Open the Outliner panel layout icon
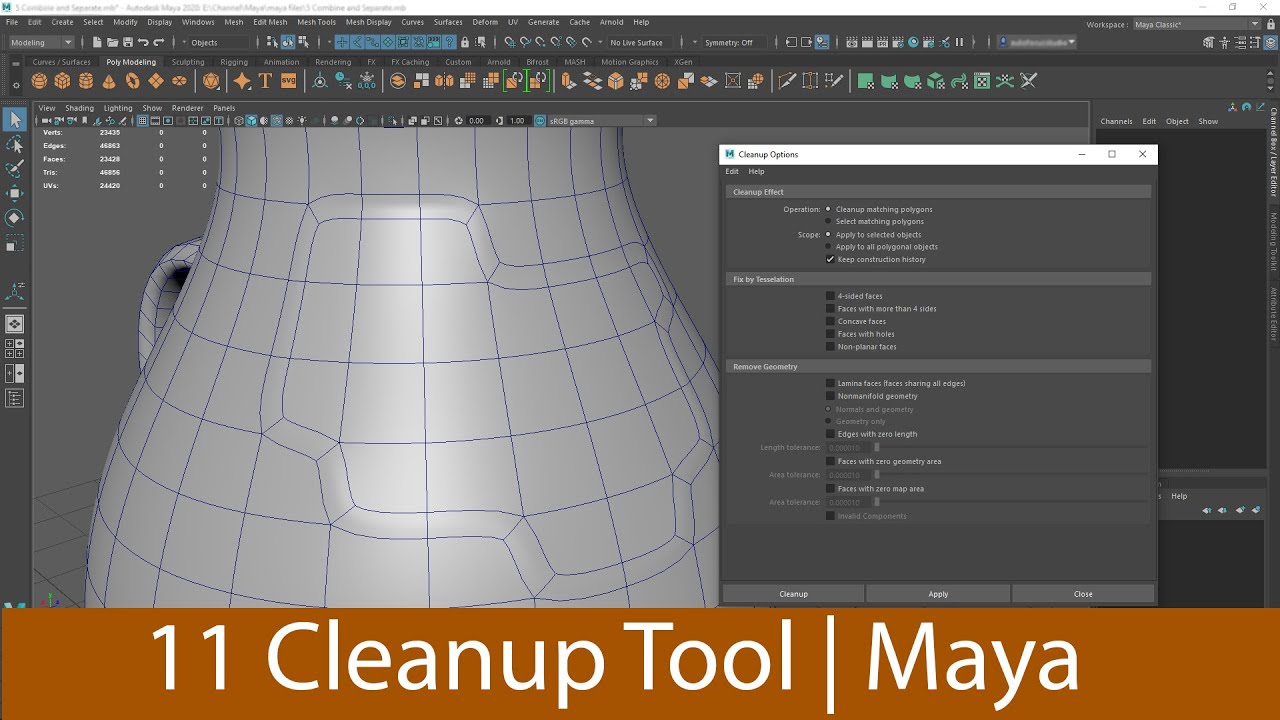 click(14, 398)
